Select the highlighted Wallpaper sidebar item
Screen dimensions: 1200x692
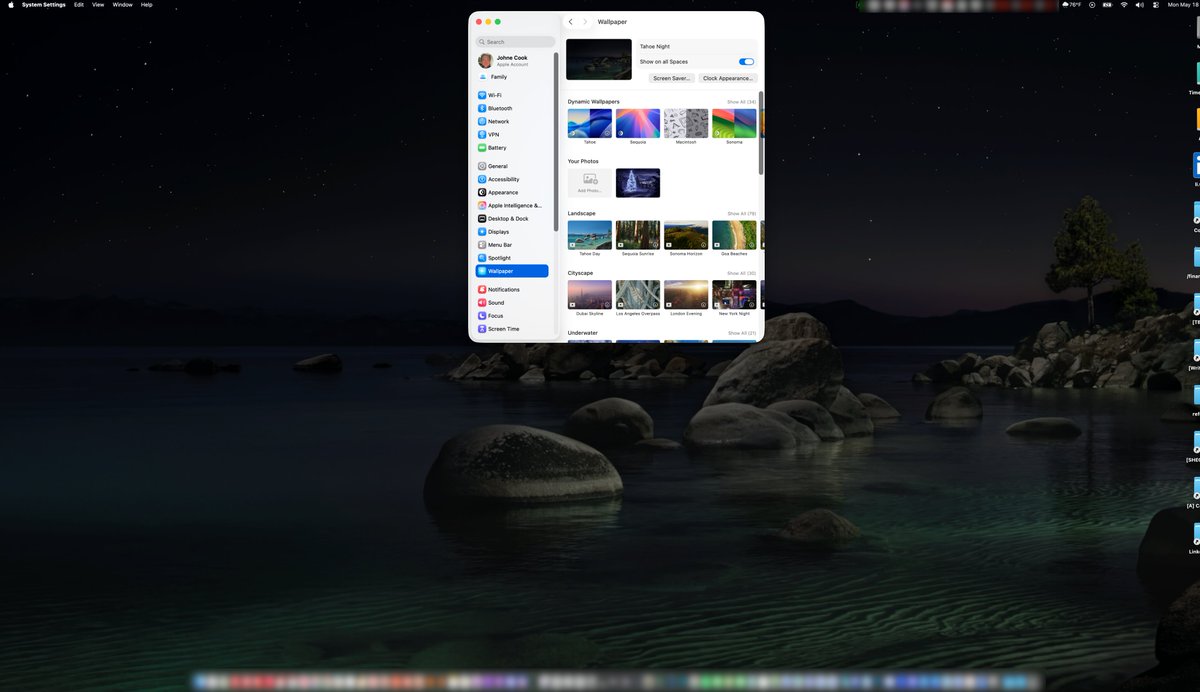512,271
